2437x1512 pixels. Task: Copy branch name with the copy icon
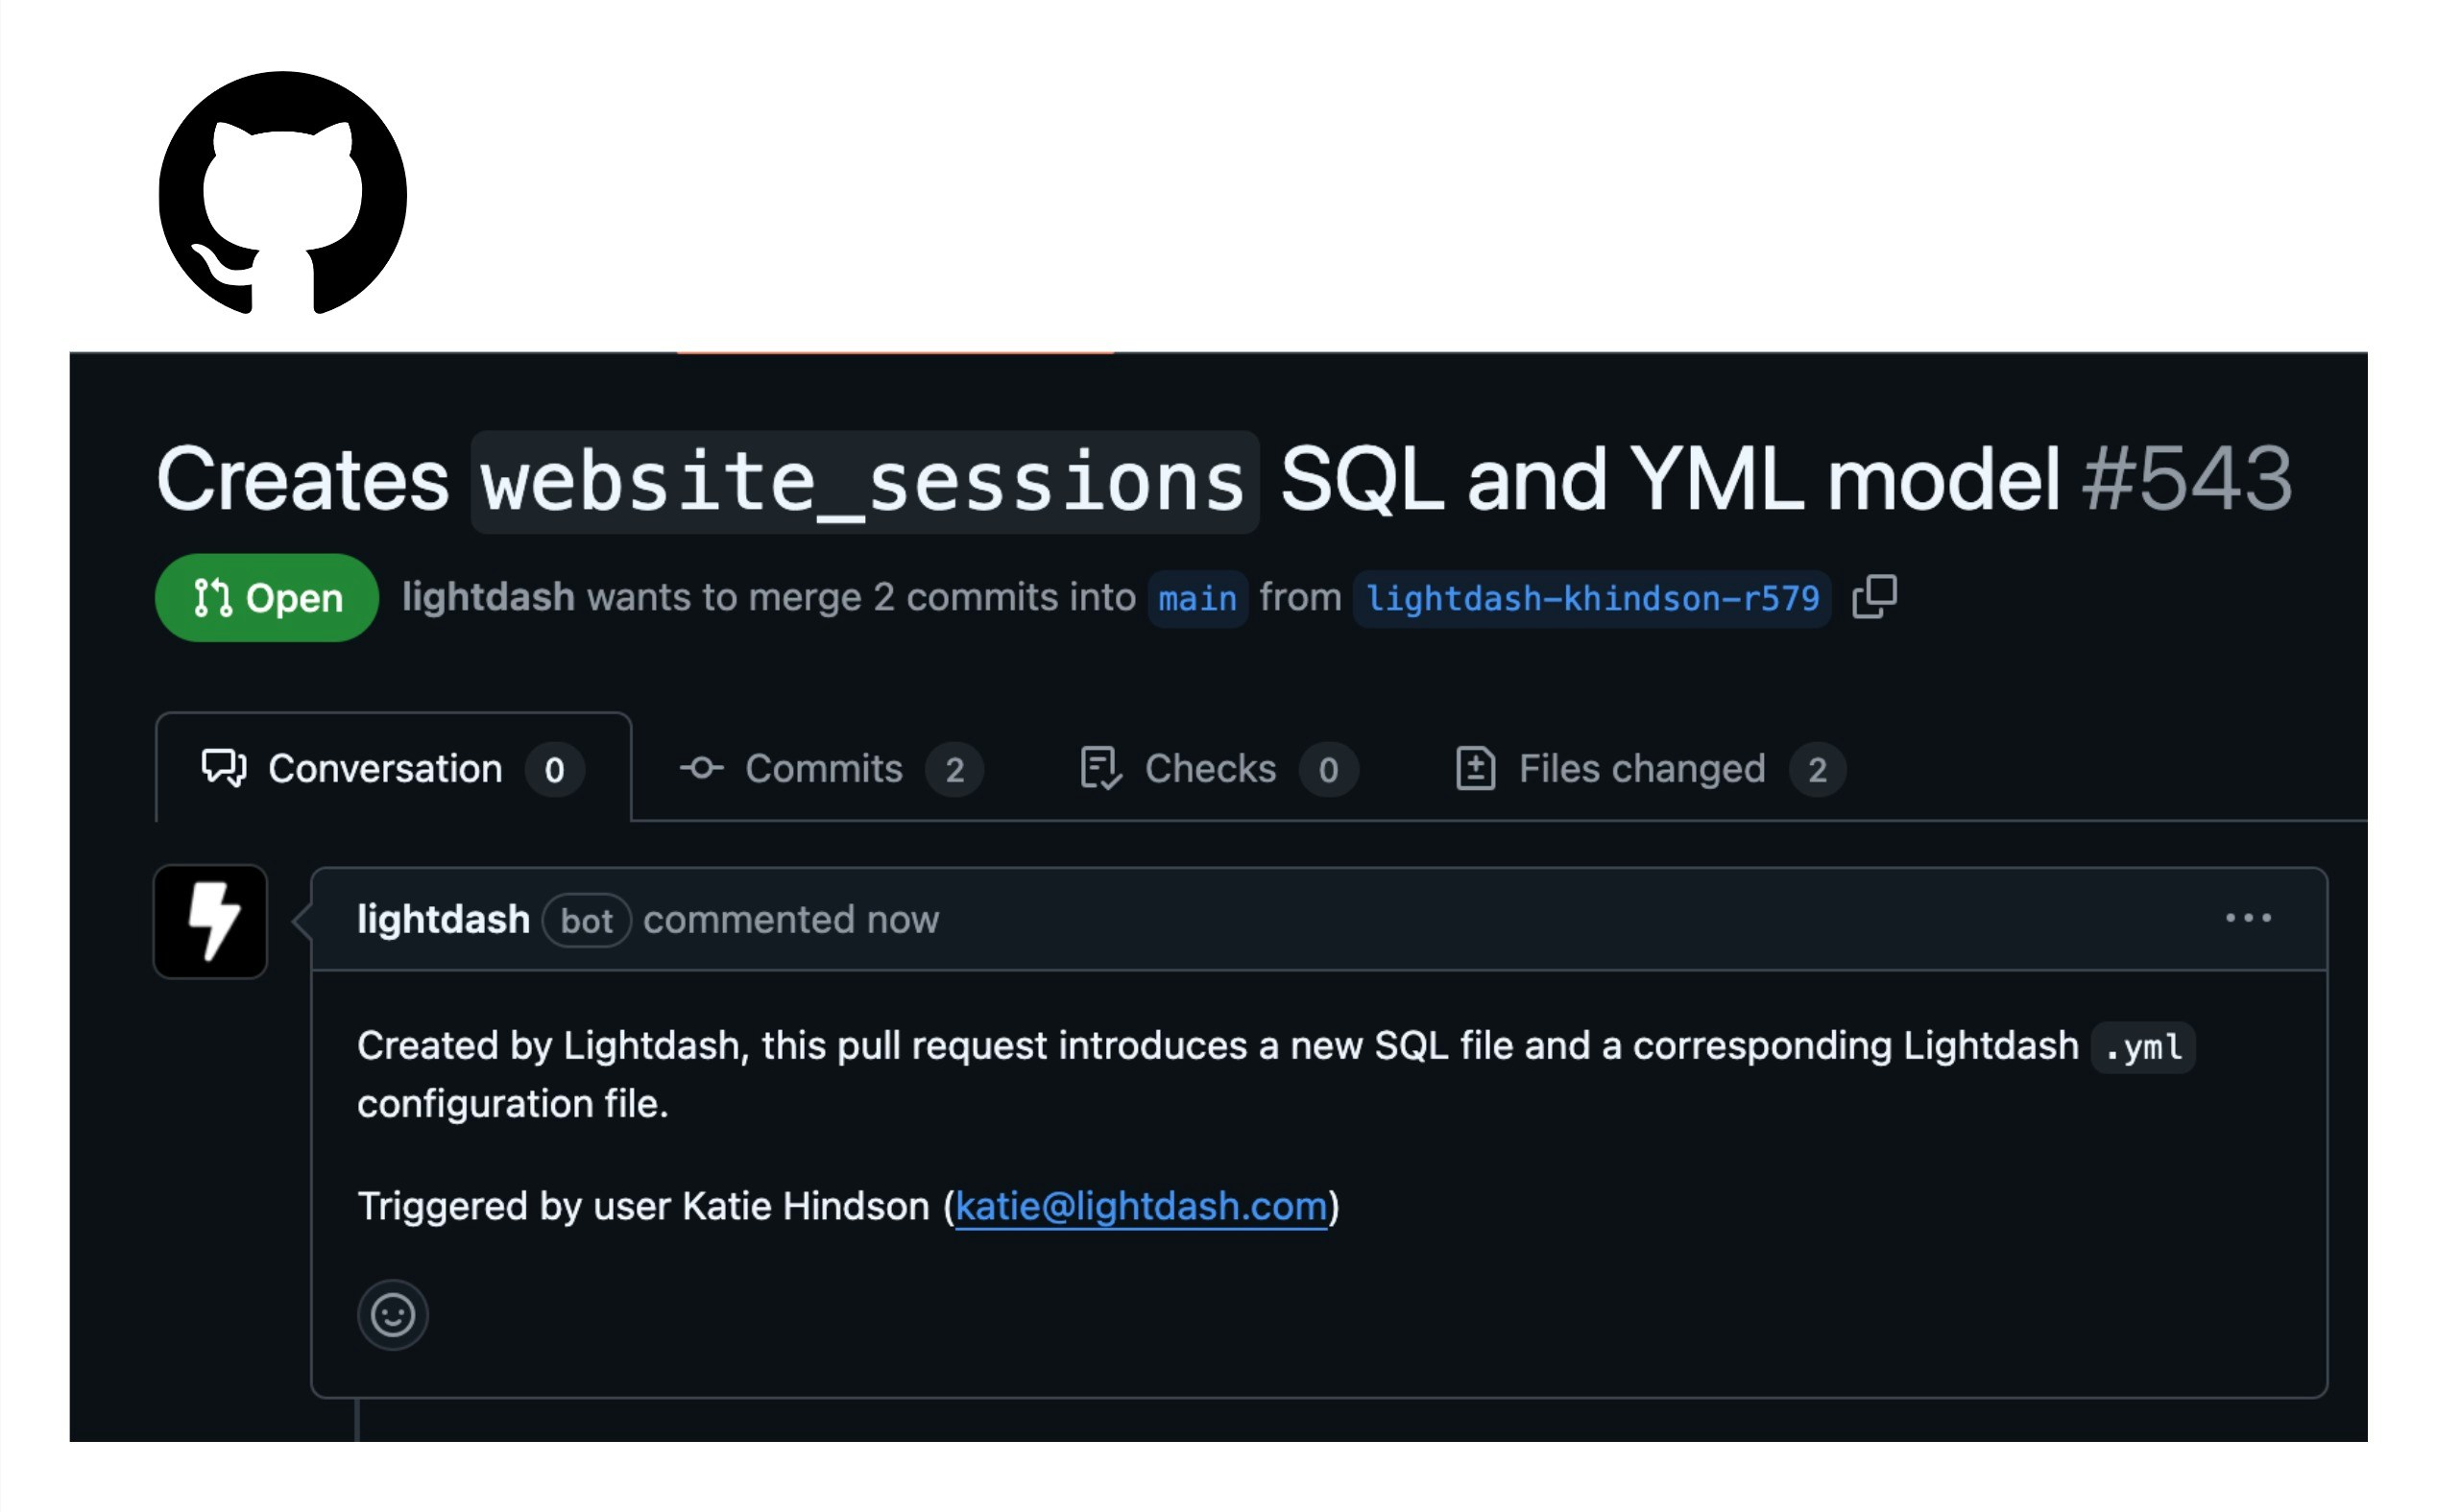[x=1873, y=597]
